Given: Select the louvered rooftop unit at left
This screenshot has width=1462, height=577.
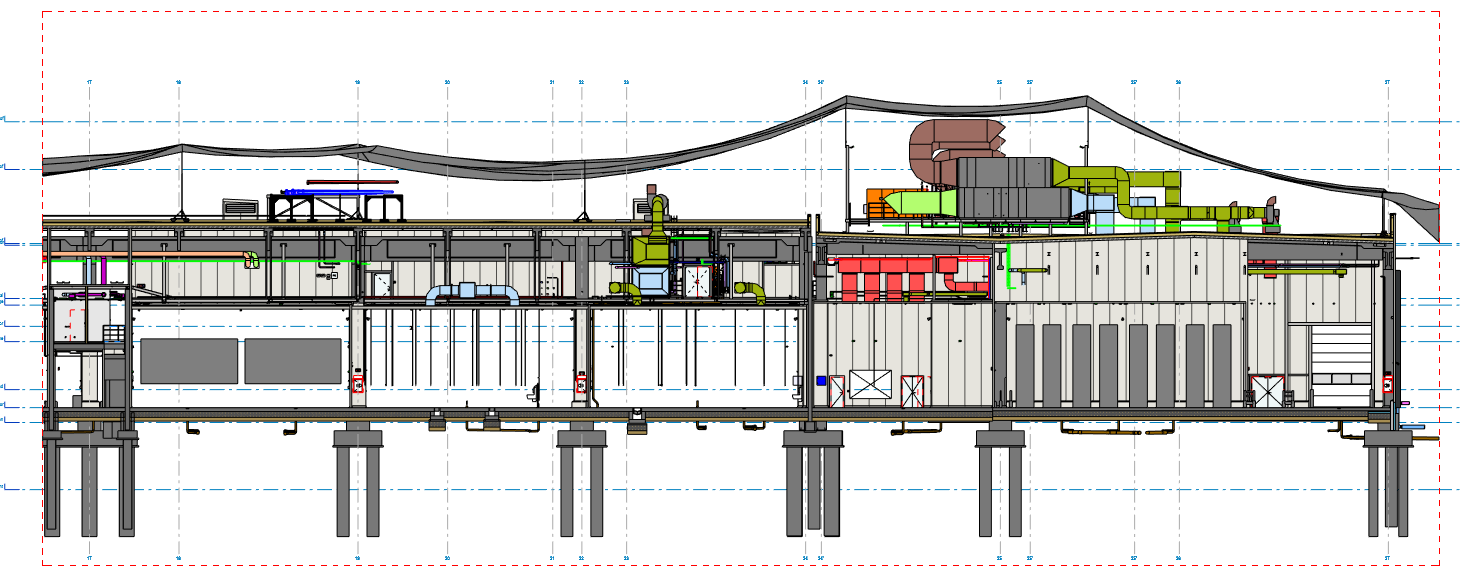Looking at the screenshot, I should point(240,208).
